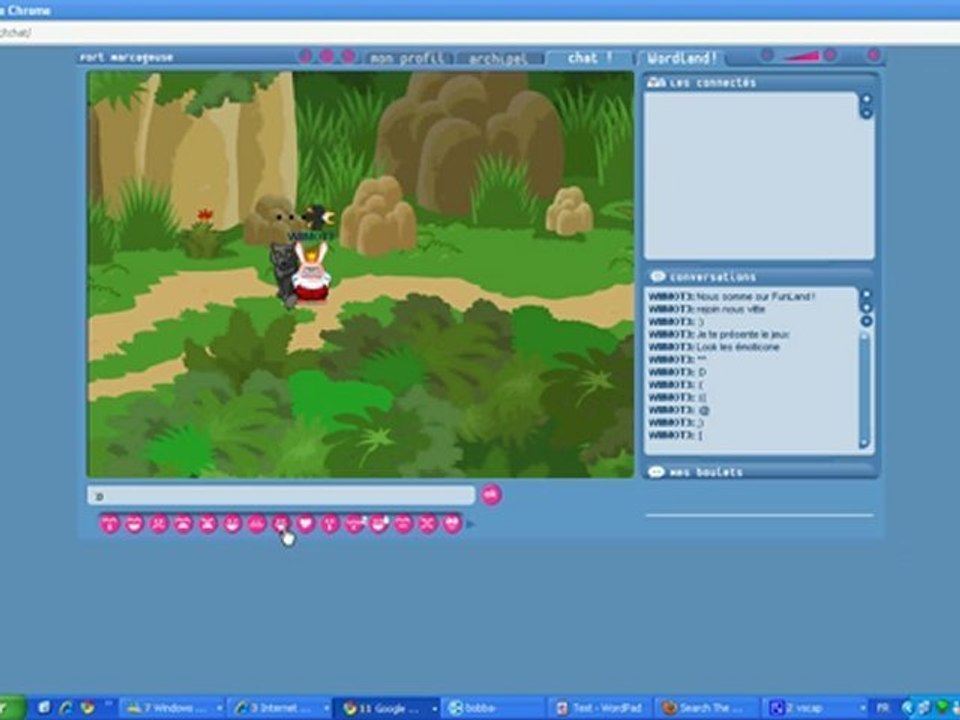Insert the first pink emoticon in the row

110,523
